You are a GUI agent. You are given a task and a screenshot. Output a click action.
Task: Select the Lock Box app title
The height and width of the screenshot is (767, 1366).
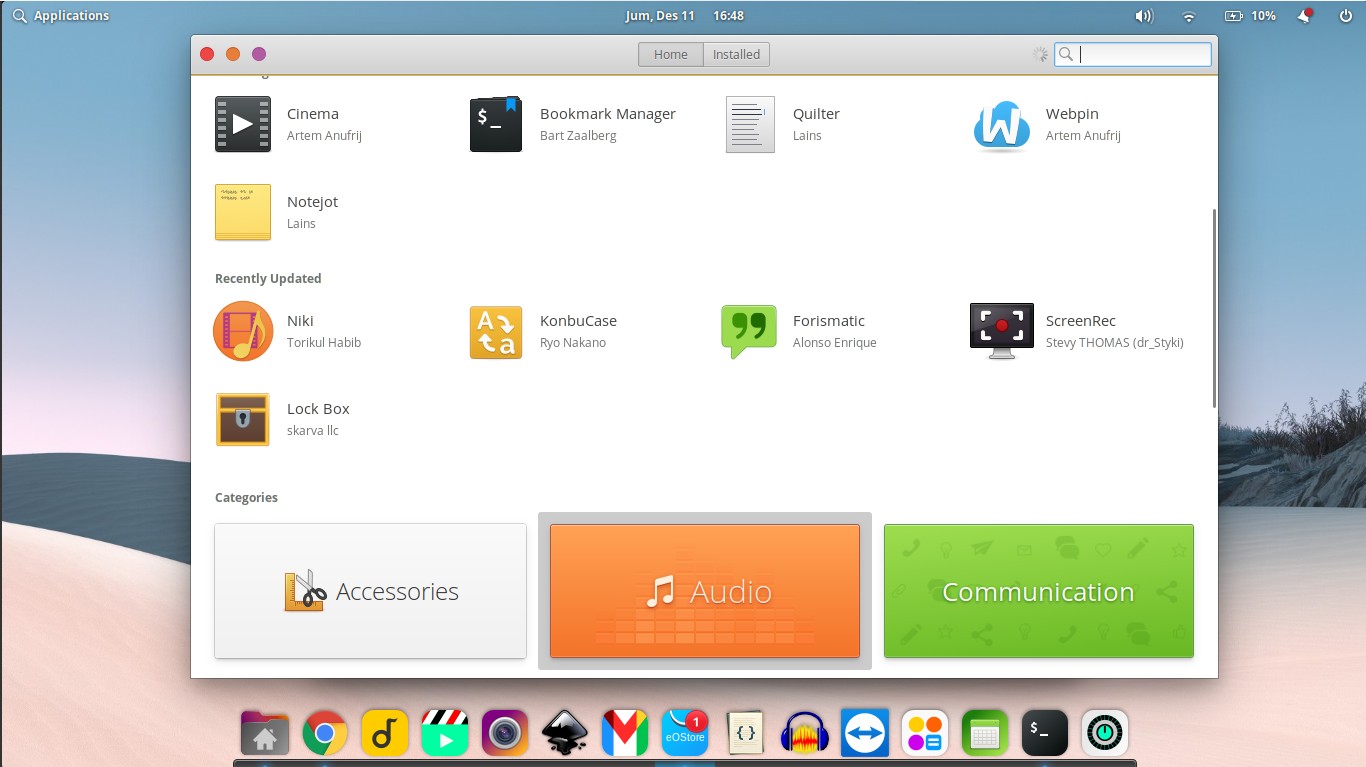coord(318,409)
